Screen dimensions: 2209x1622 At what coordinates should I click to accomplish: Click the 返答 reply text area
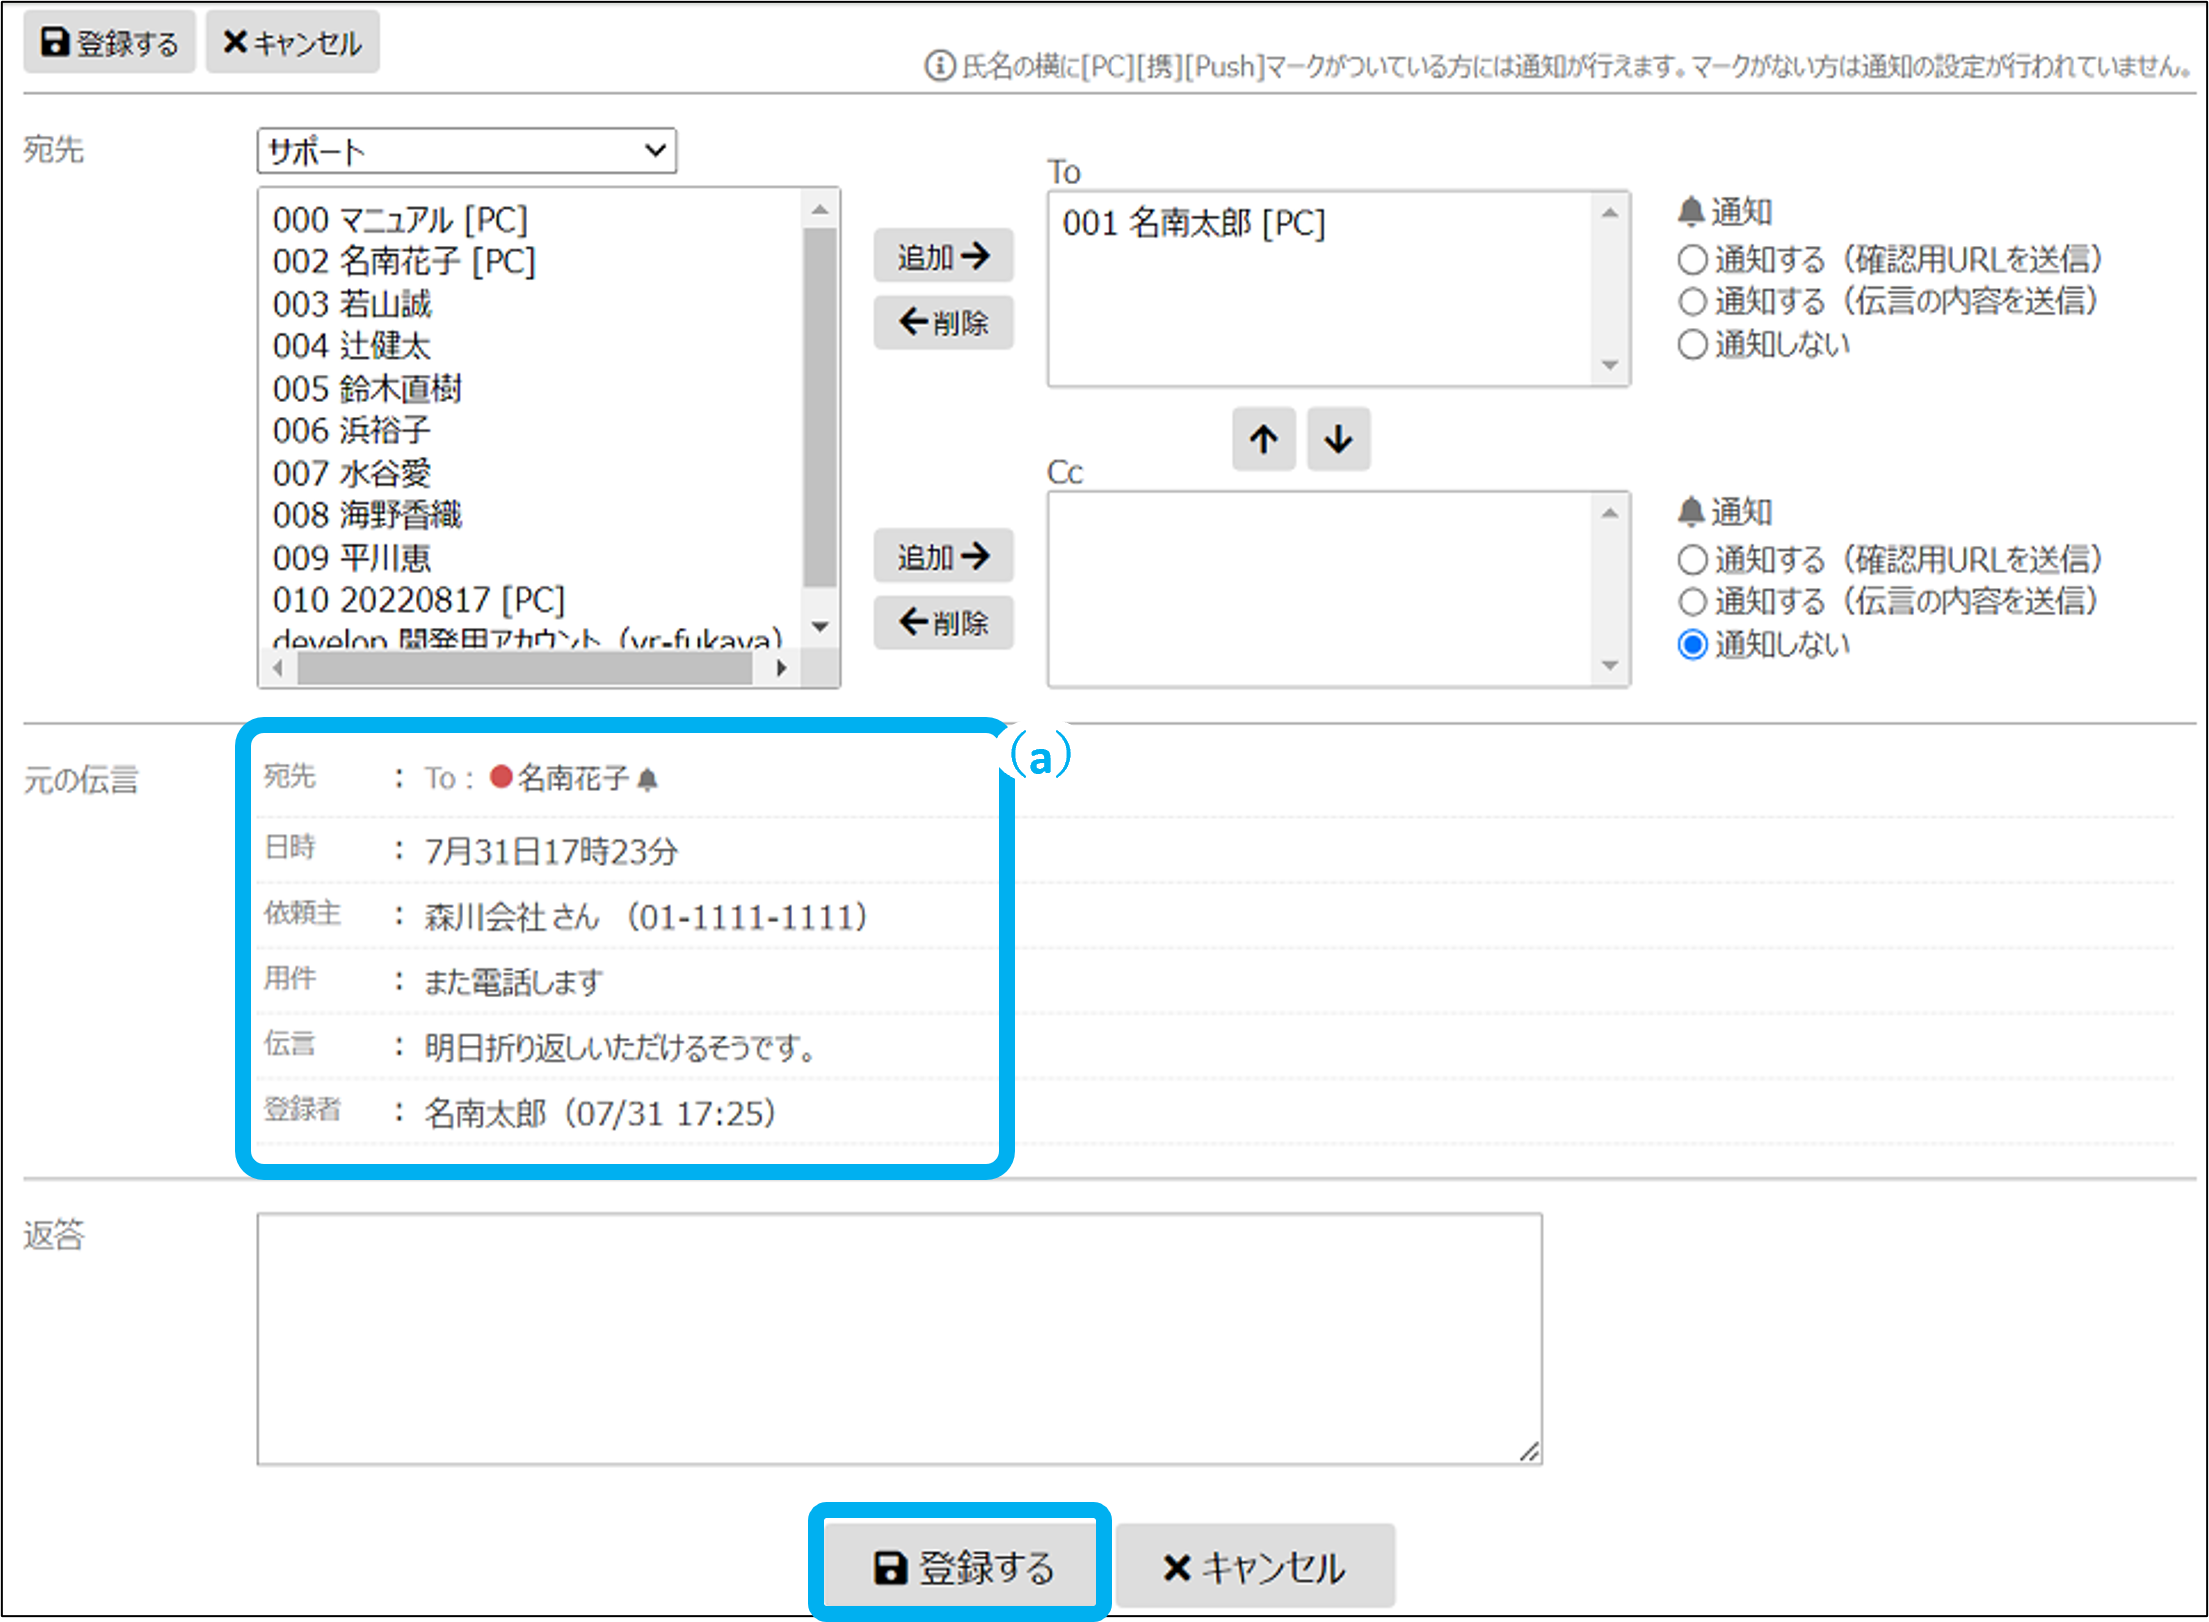[x=898, y=1338]
